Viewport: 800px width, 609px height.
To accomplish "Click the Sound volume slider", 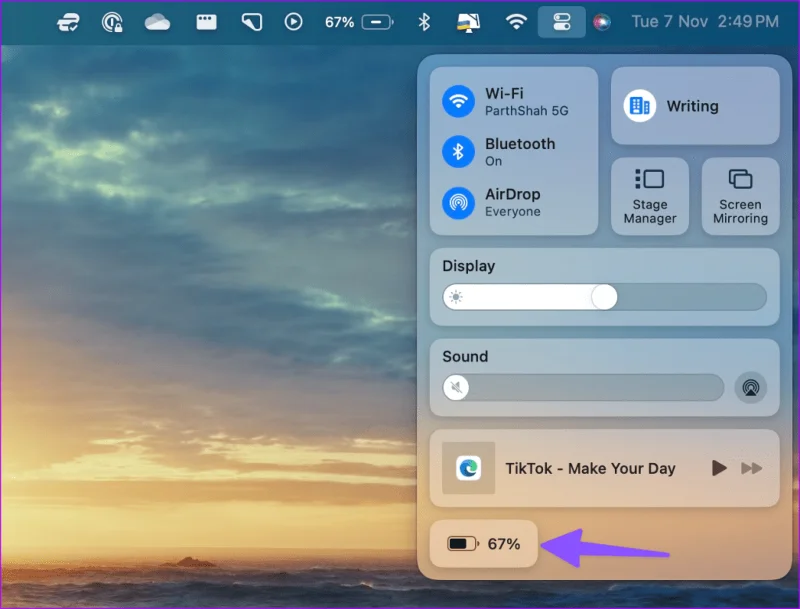I will coord(583,387).
